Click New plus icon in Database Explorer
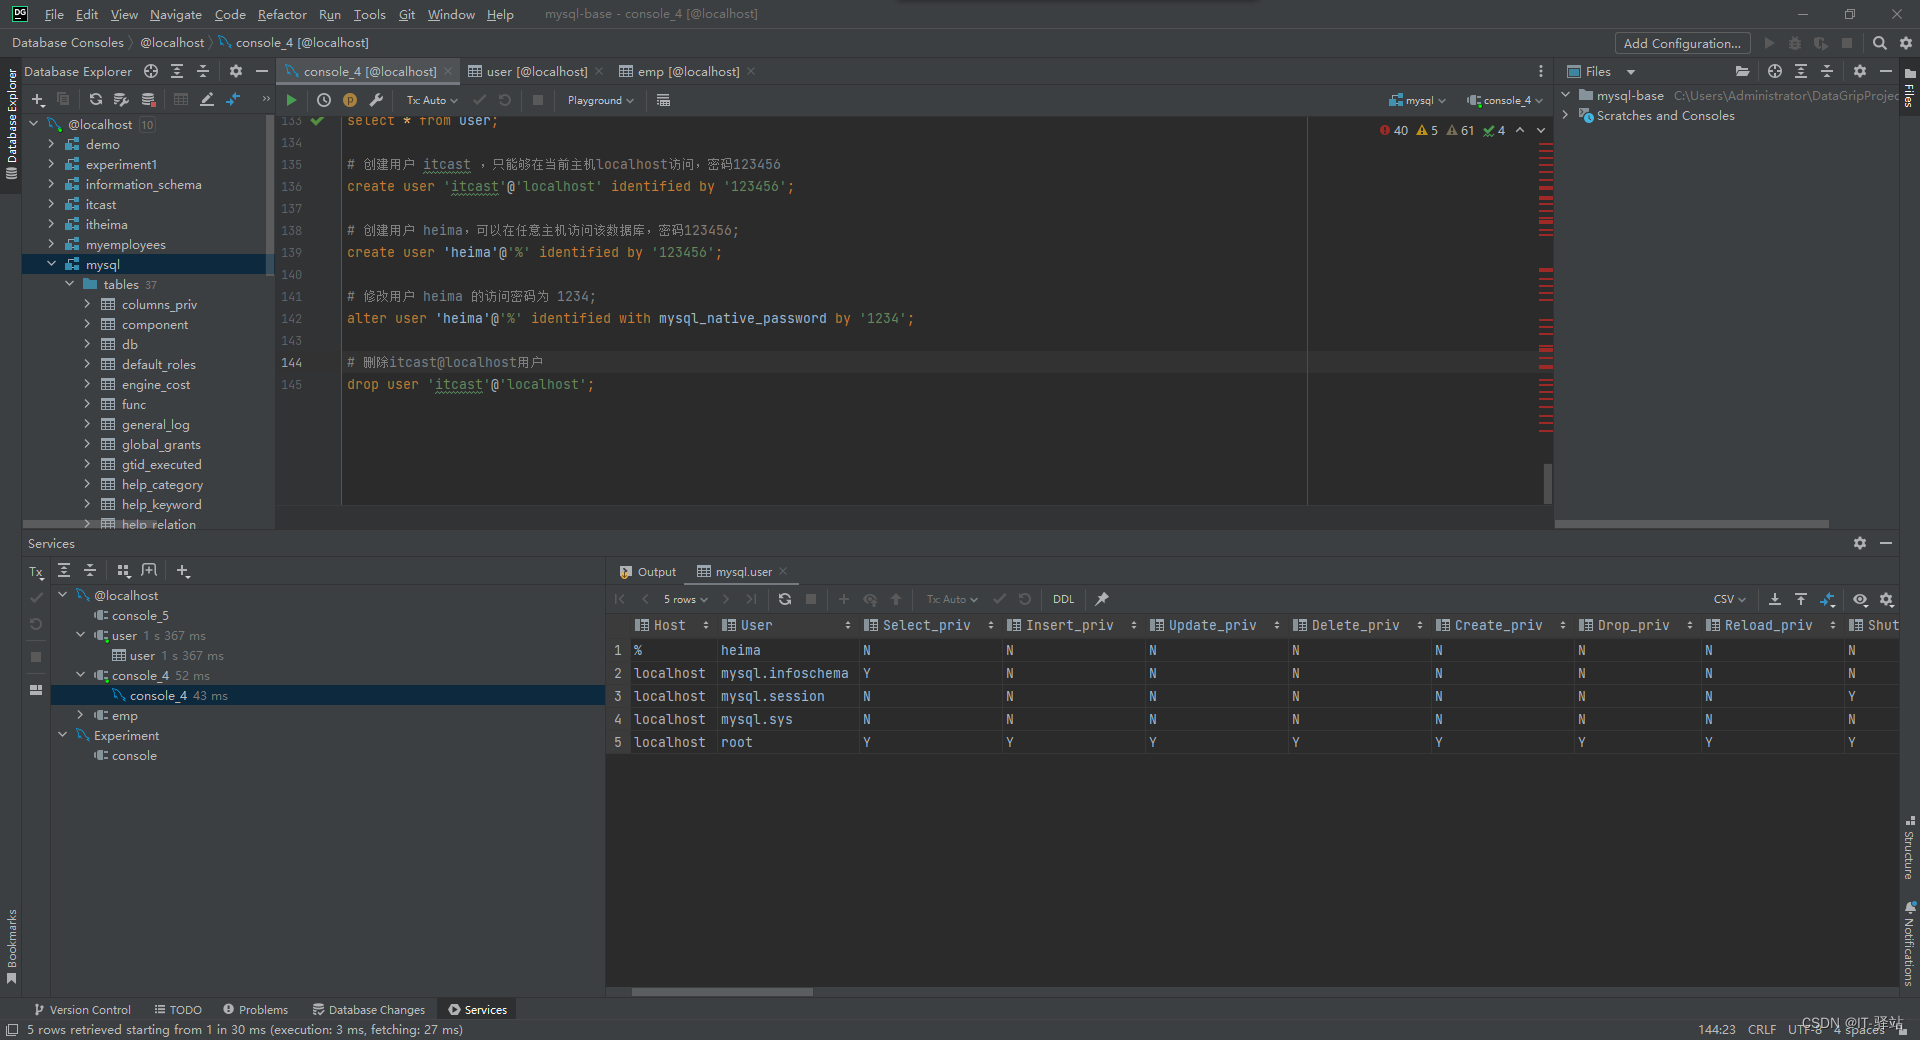This screenshot has height=1040, width=1920. [x=38, y=100]
